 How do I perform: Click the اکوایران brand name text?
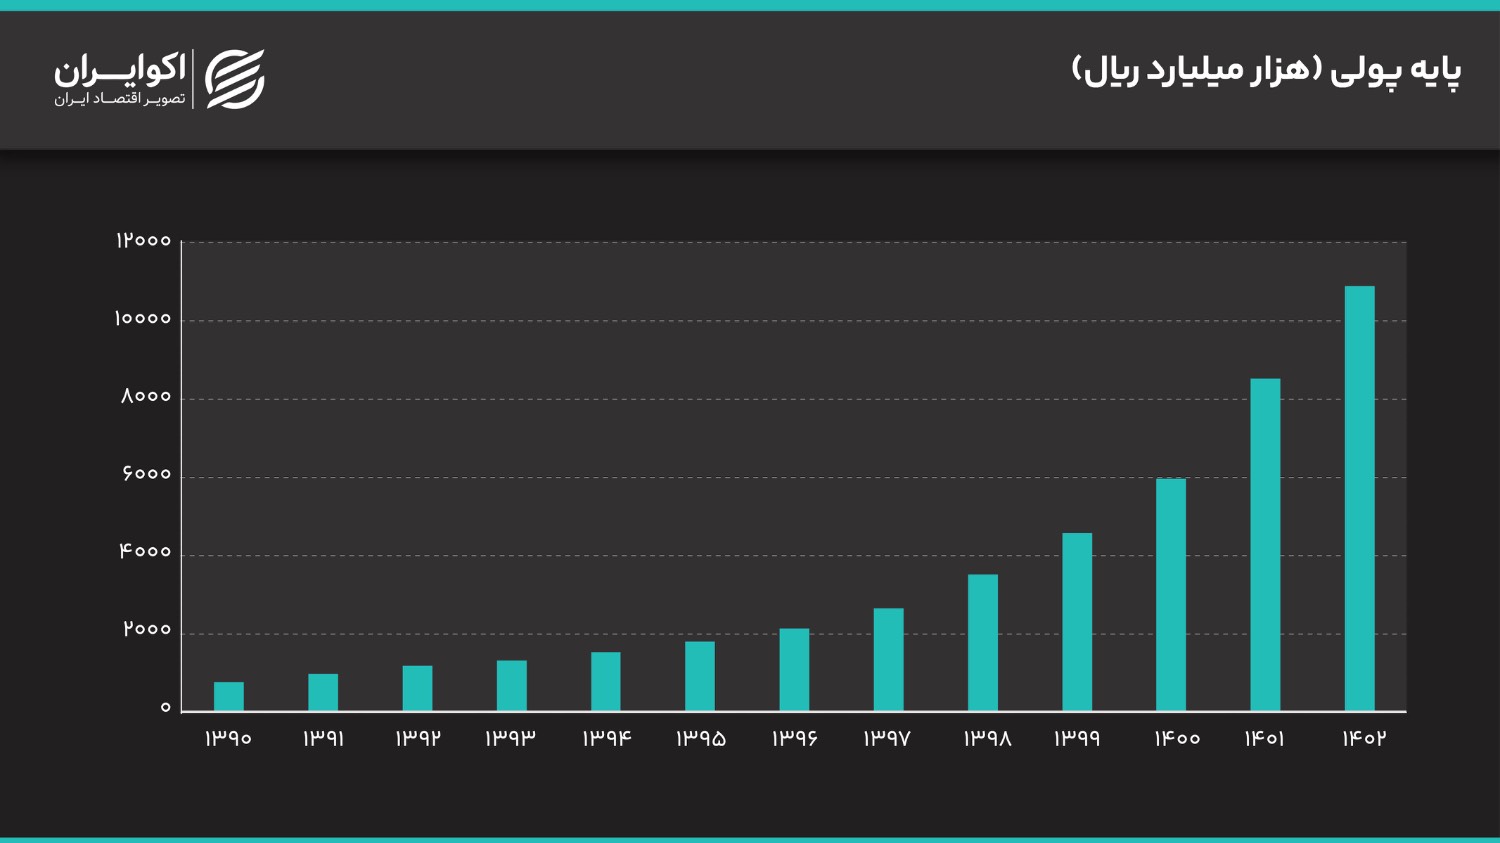[x=120, y=68]
